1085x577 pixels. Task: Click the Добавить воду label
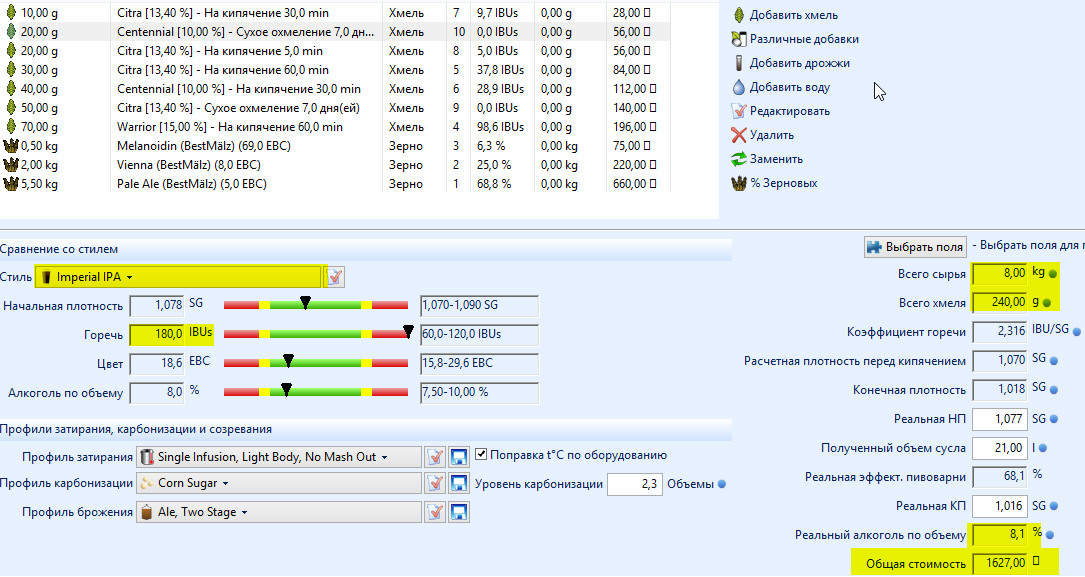(x=790, y=87)
